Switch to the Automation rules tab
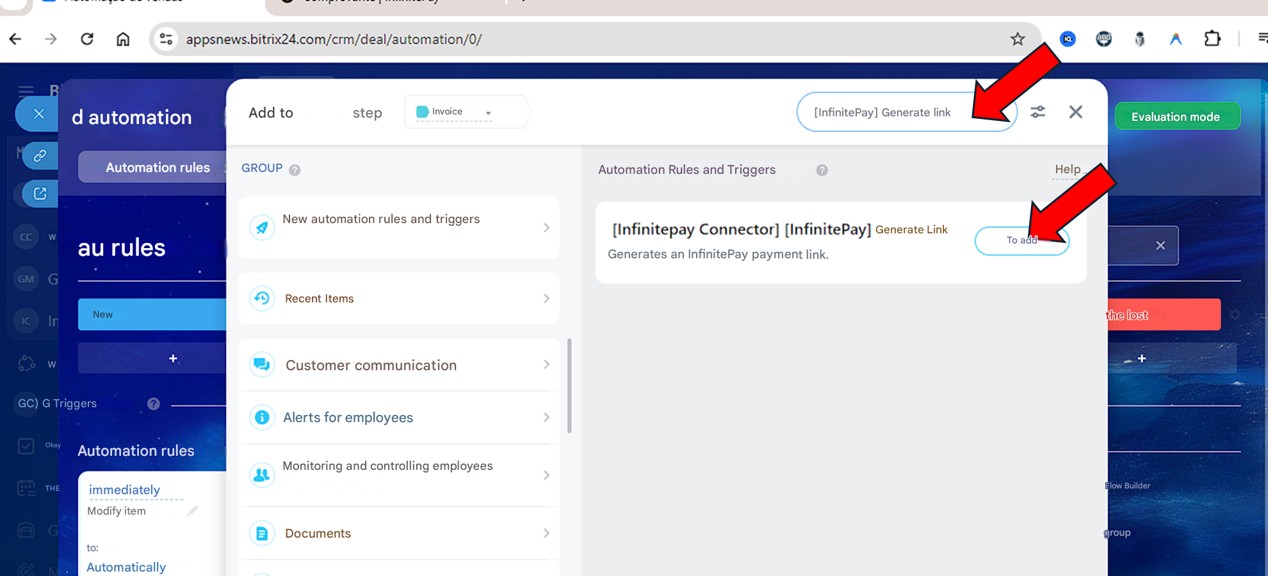Screen dimensions: 1268x576 coord(158,167)
